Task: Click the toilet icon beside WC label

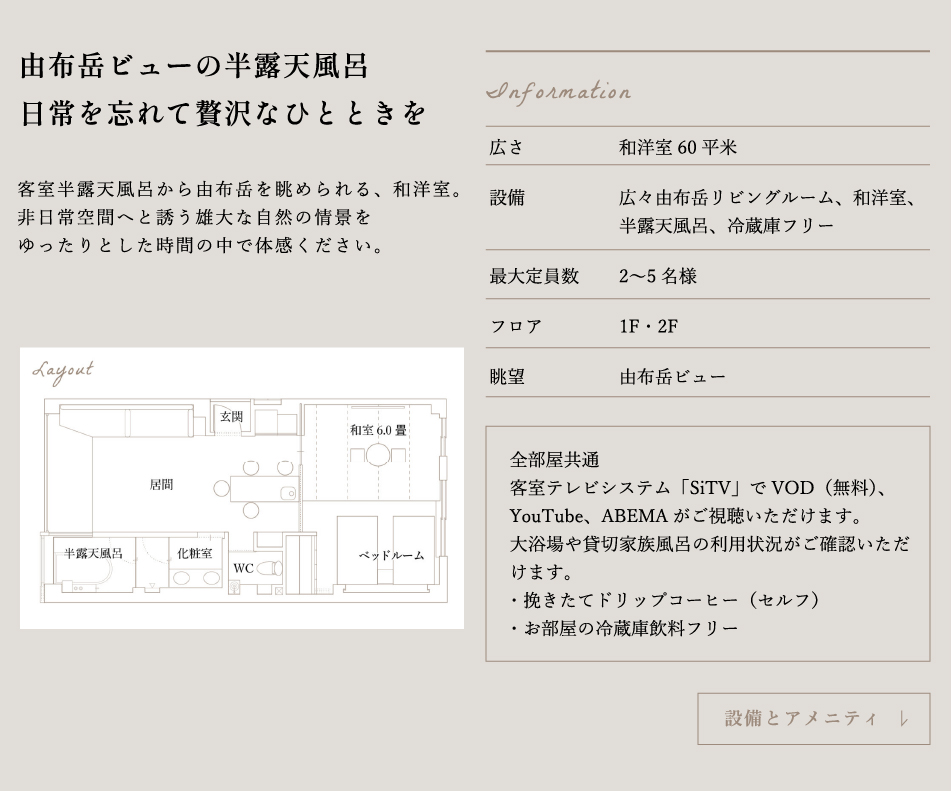Action: click(270, 567)
